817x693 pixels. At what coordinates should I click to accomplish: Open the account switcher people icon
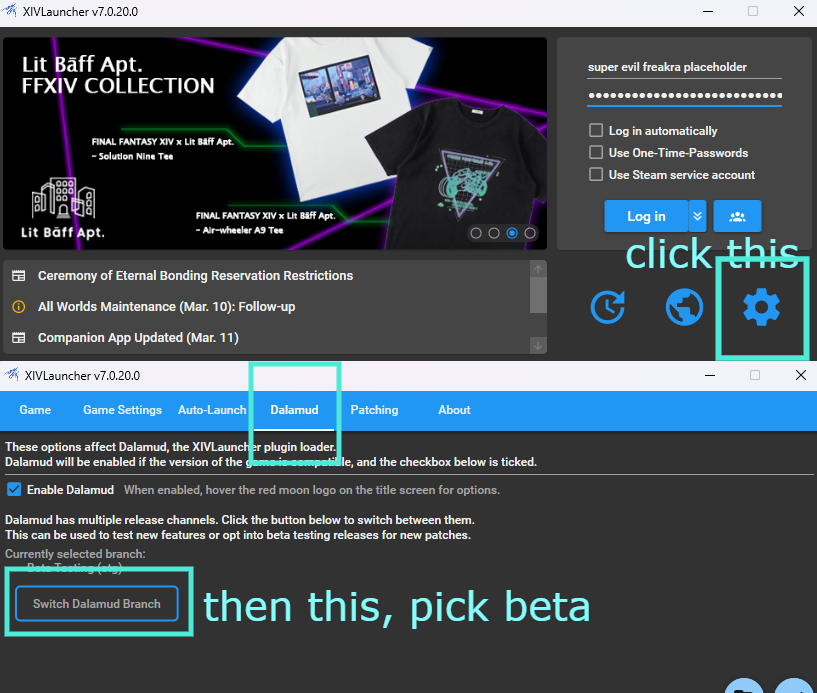tap(737, 216)
